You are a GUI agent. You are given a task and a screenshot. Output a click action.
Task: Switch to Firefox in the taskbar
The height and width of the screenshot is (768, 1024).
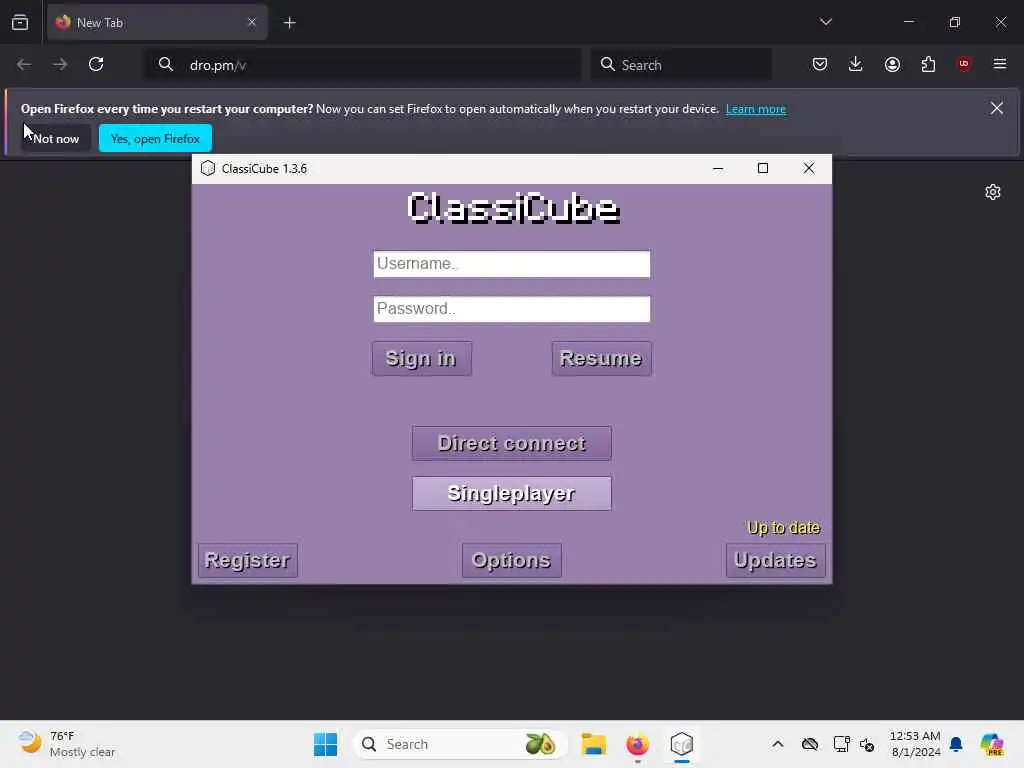pos(637,744)
